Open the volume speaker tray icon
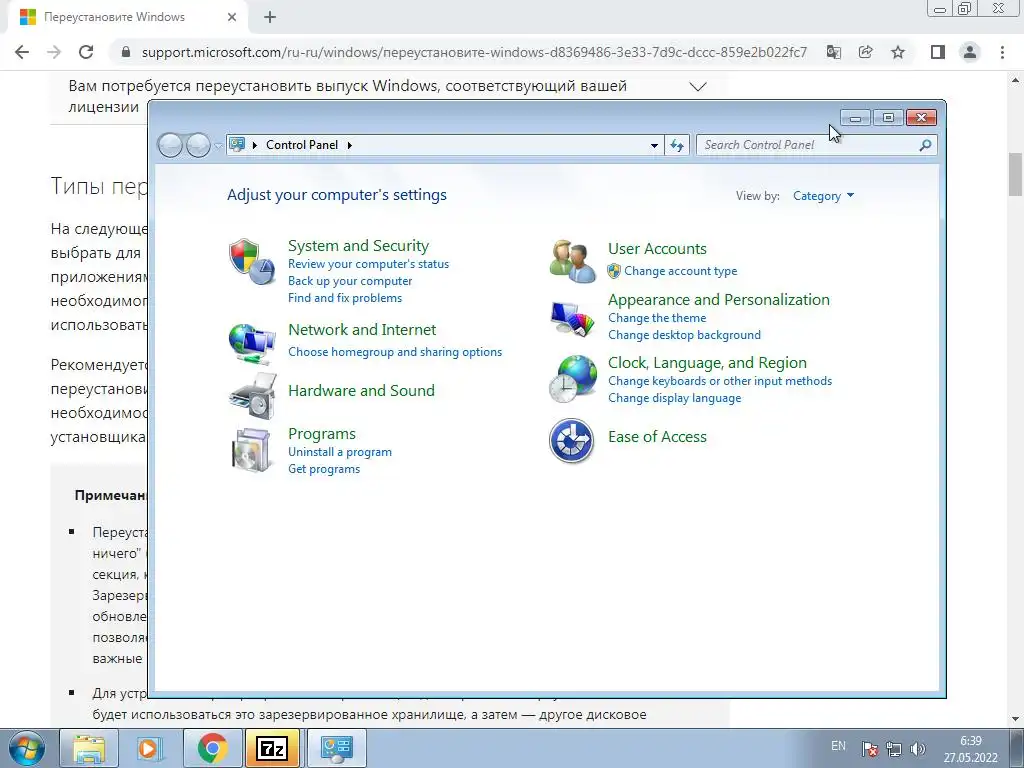This screenshot has height=768, width=1024. (x=918, y=748)
